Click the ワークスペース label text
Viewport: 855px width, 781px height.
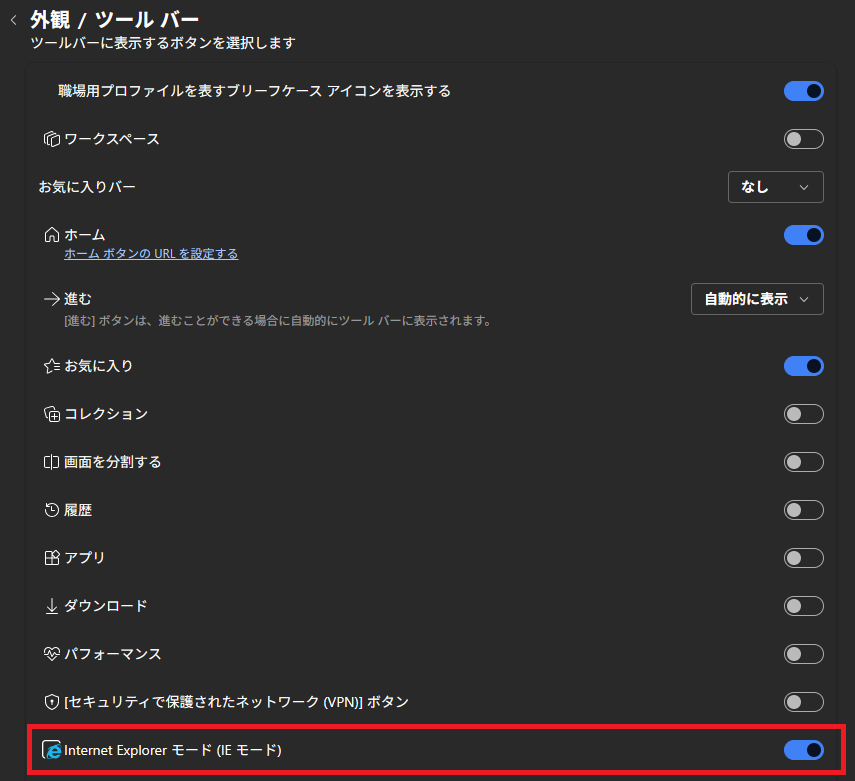pyautogui.click(x=112, y=139)
